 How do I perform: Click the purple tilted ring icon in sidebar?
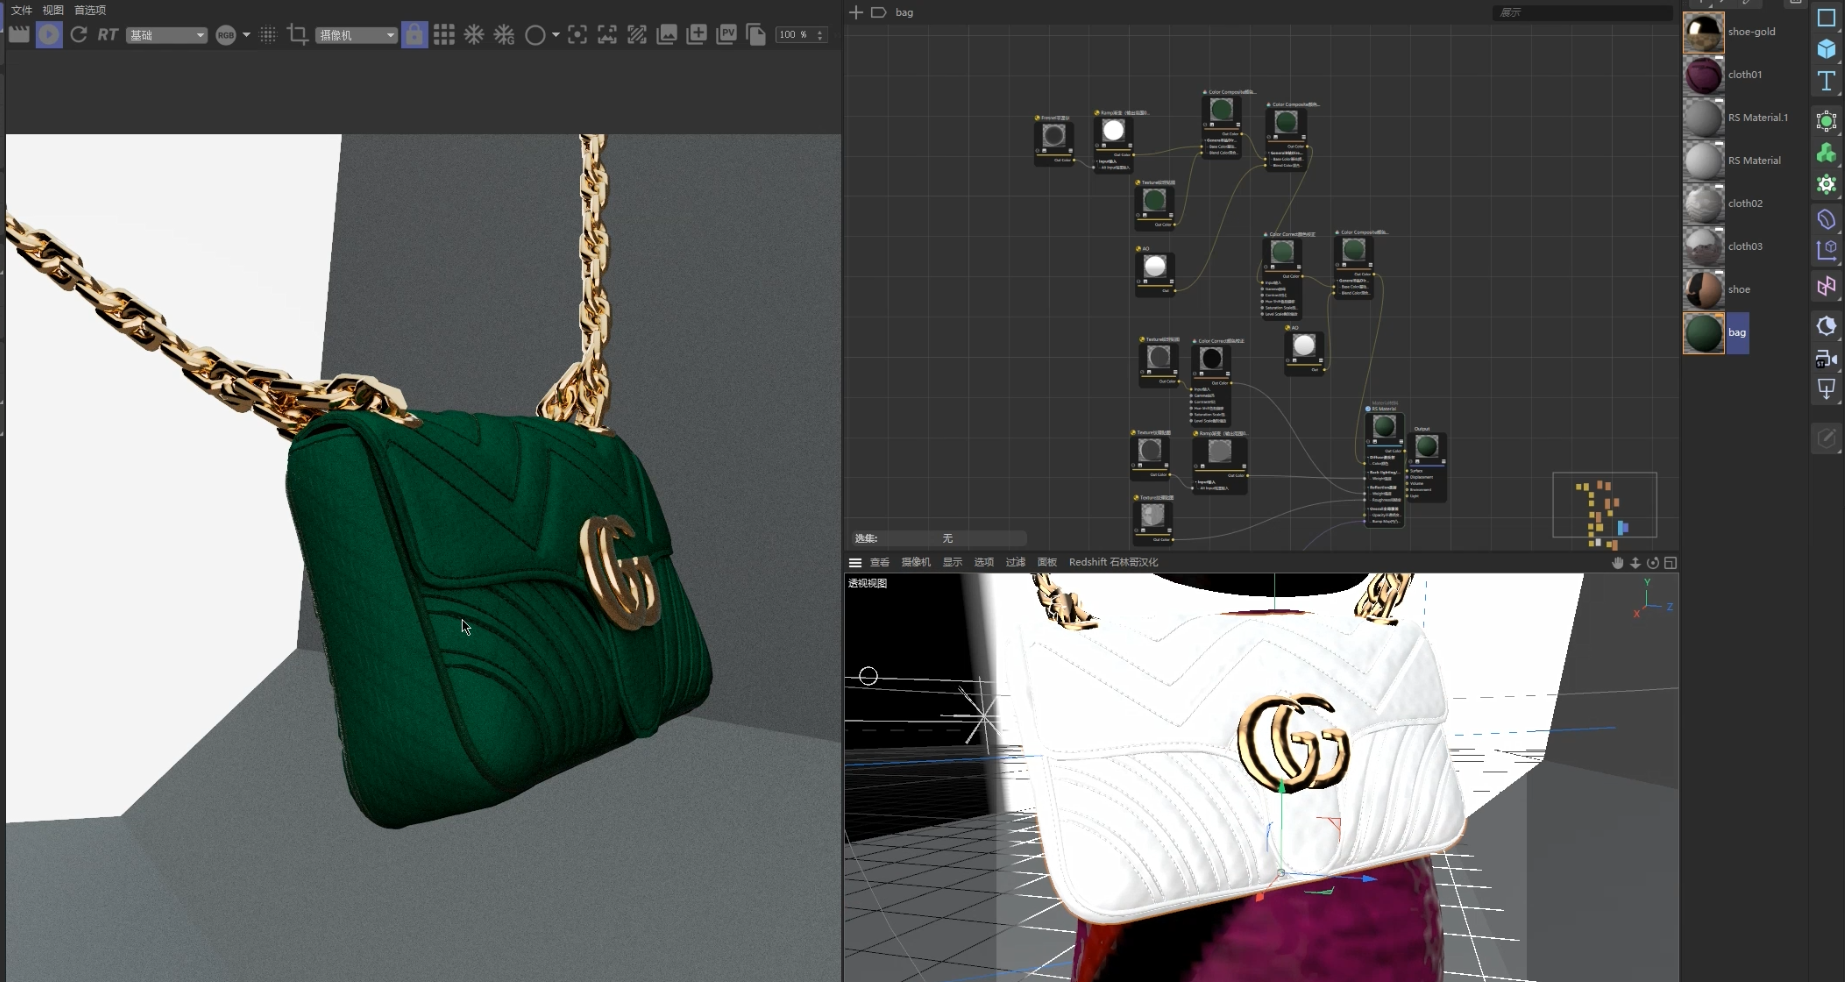pyautogui.click(x=1826, y=219)
